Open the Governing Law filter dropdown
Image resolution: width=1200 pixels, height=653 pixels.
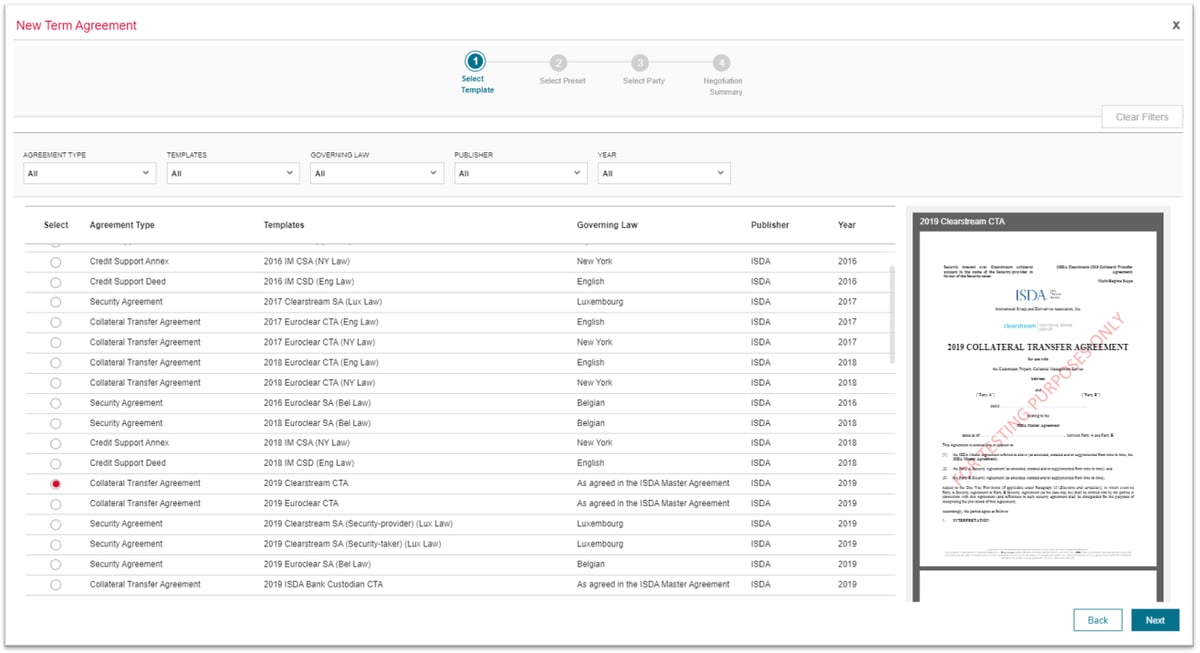[x=377, y=173]
